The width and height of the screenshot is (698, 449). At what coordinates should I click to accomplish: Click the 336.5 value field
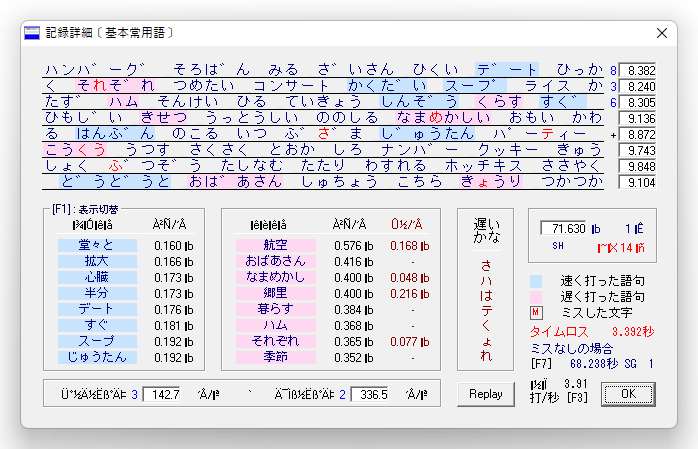click(369, 394)
